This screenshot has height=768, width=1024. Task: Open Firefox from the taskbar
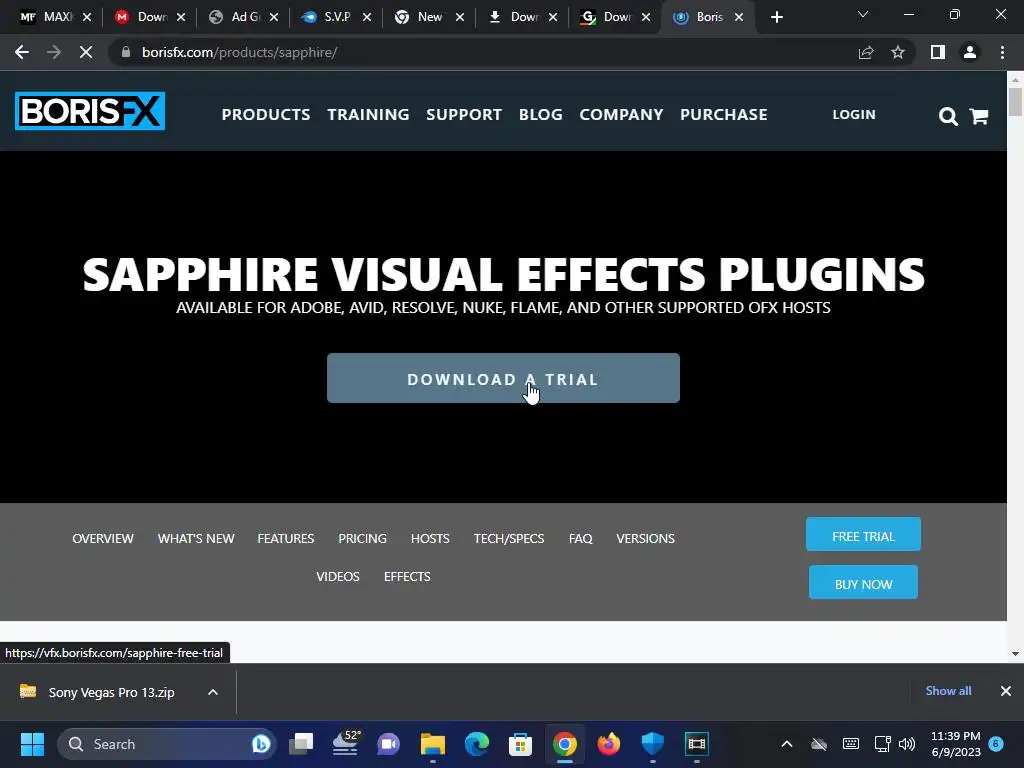tap(609, 744)
